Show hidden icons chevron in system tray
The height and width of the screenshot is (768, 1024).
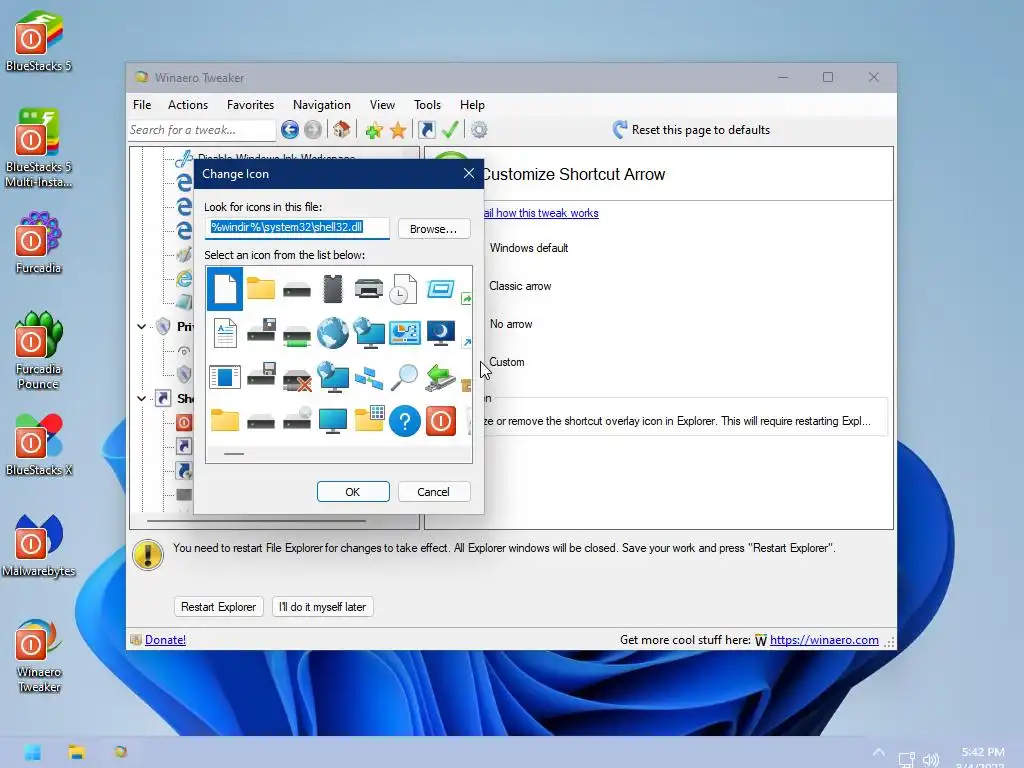coord(879,752)
